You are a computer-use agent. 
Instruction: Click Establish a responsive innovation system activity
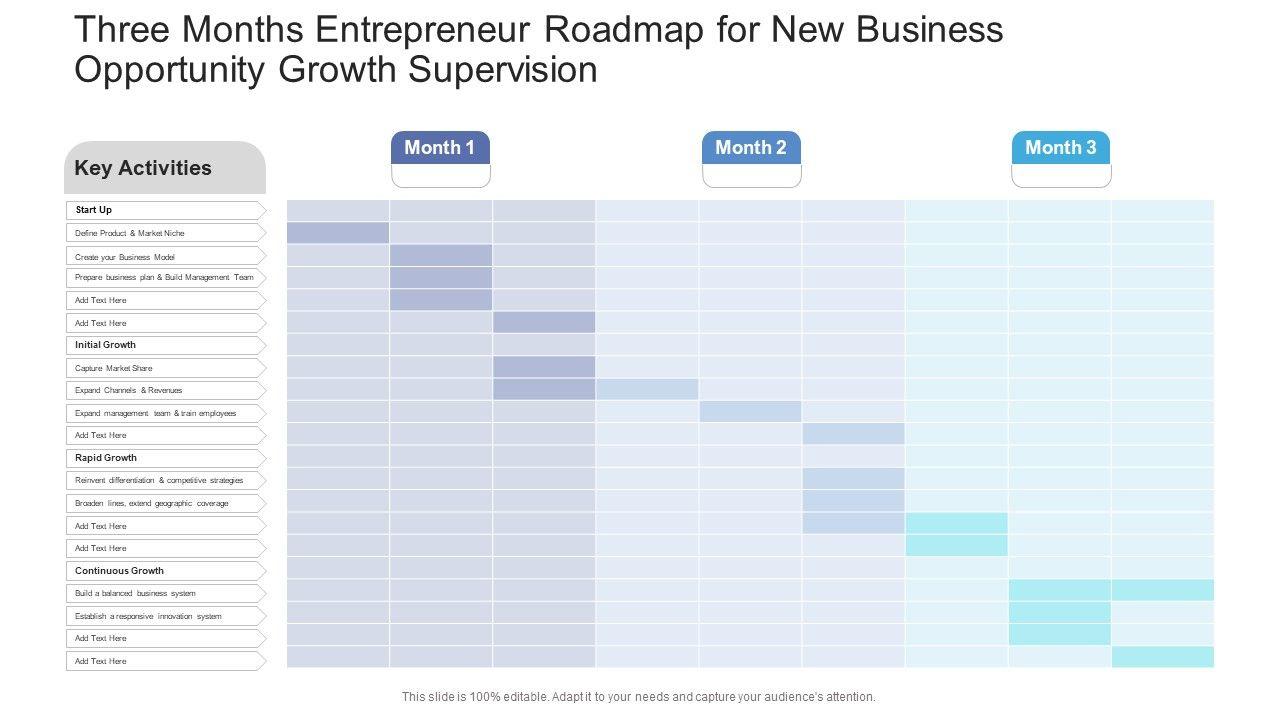point(148,616)
